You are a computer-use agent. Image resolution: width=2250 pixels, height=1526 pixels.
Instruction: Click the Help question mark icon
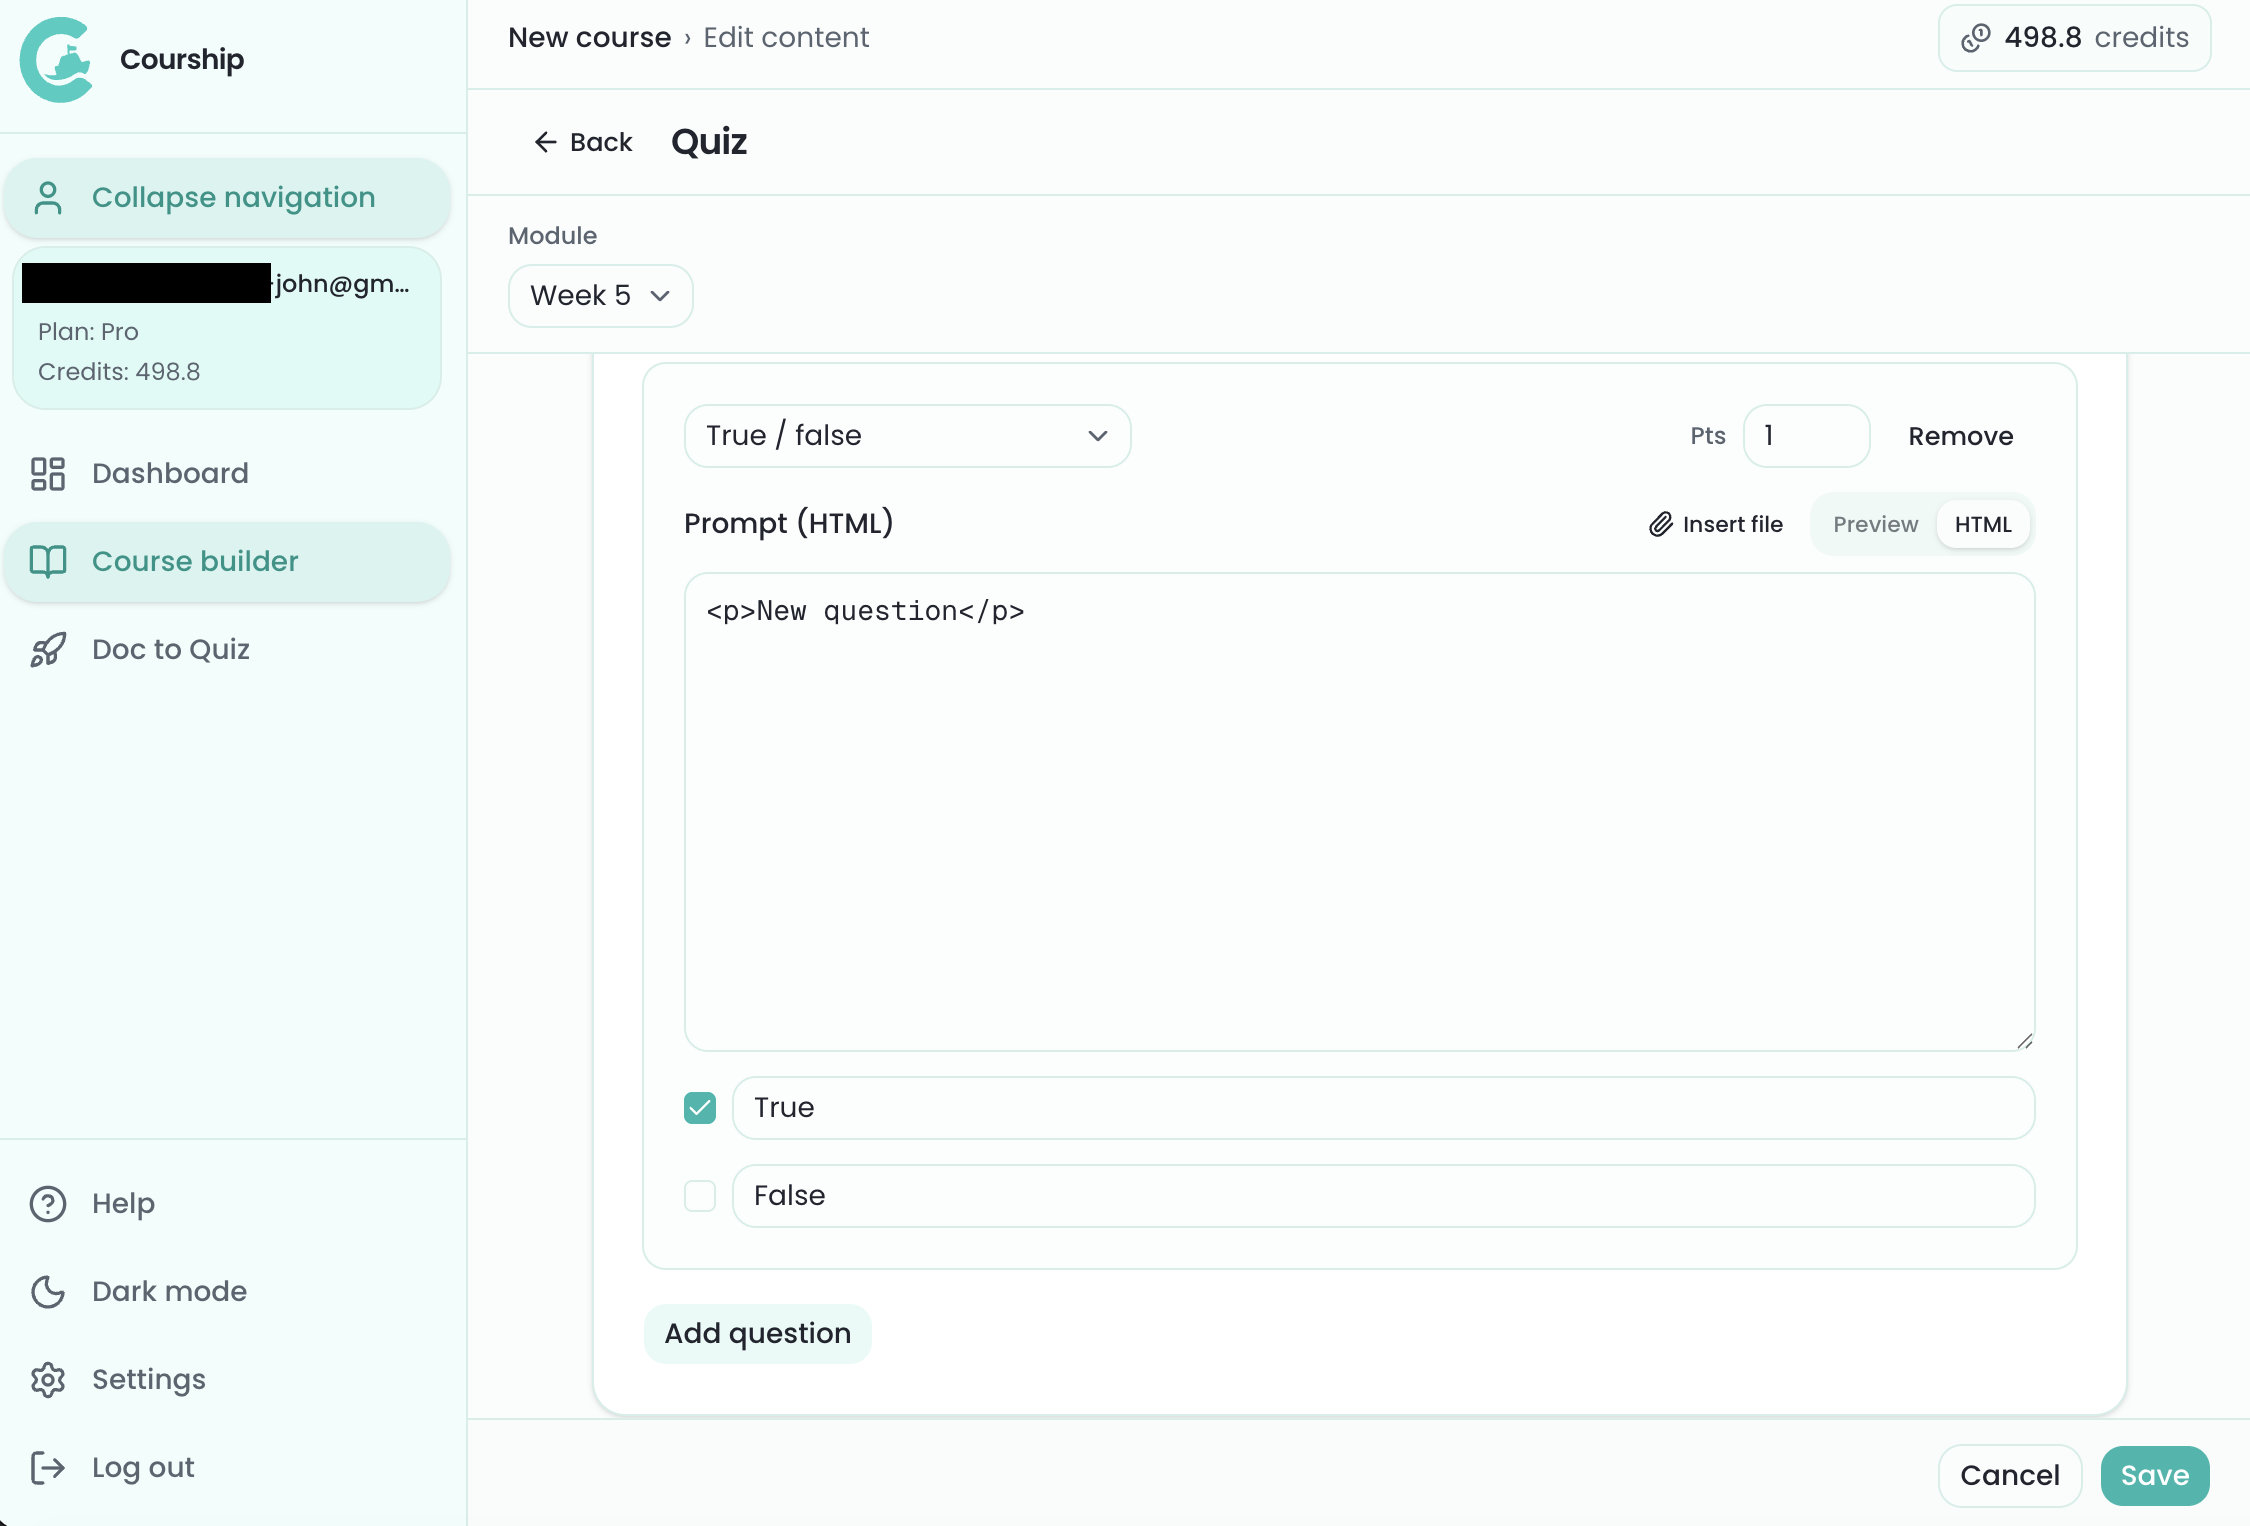(x=48, y=1204)
